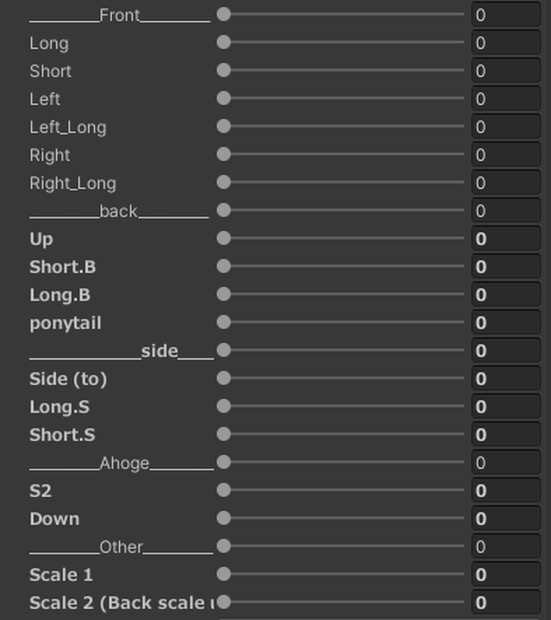Click the Right value input box
The height and width of the screenshot is (620, 551).
506,155
